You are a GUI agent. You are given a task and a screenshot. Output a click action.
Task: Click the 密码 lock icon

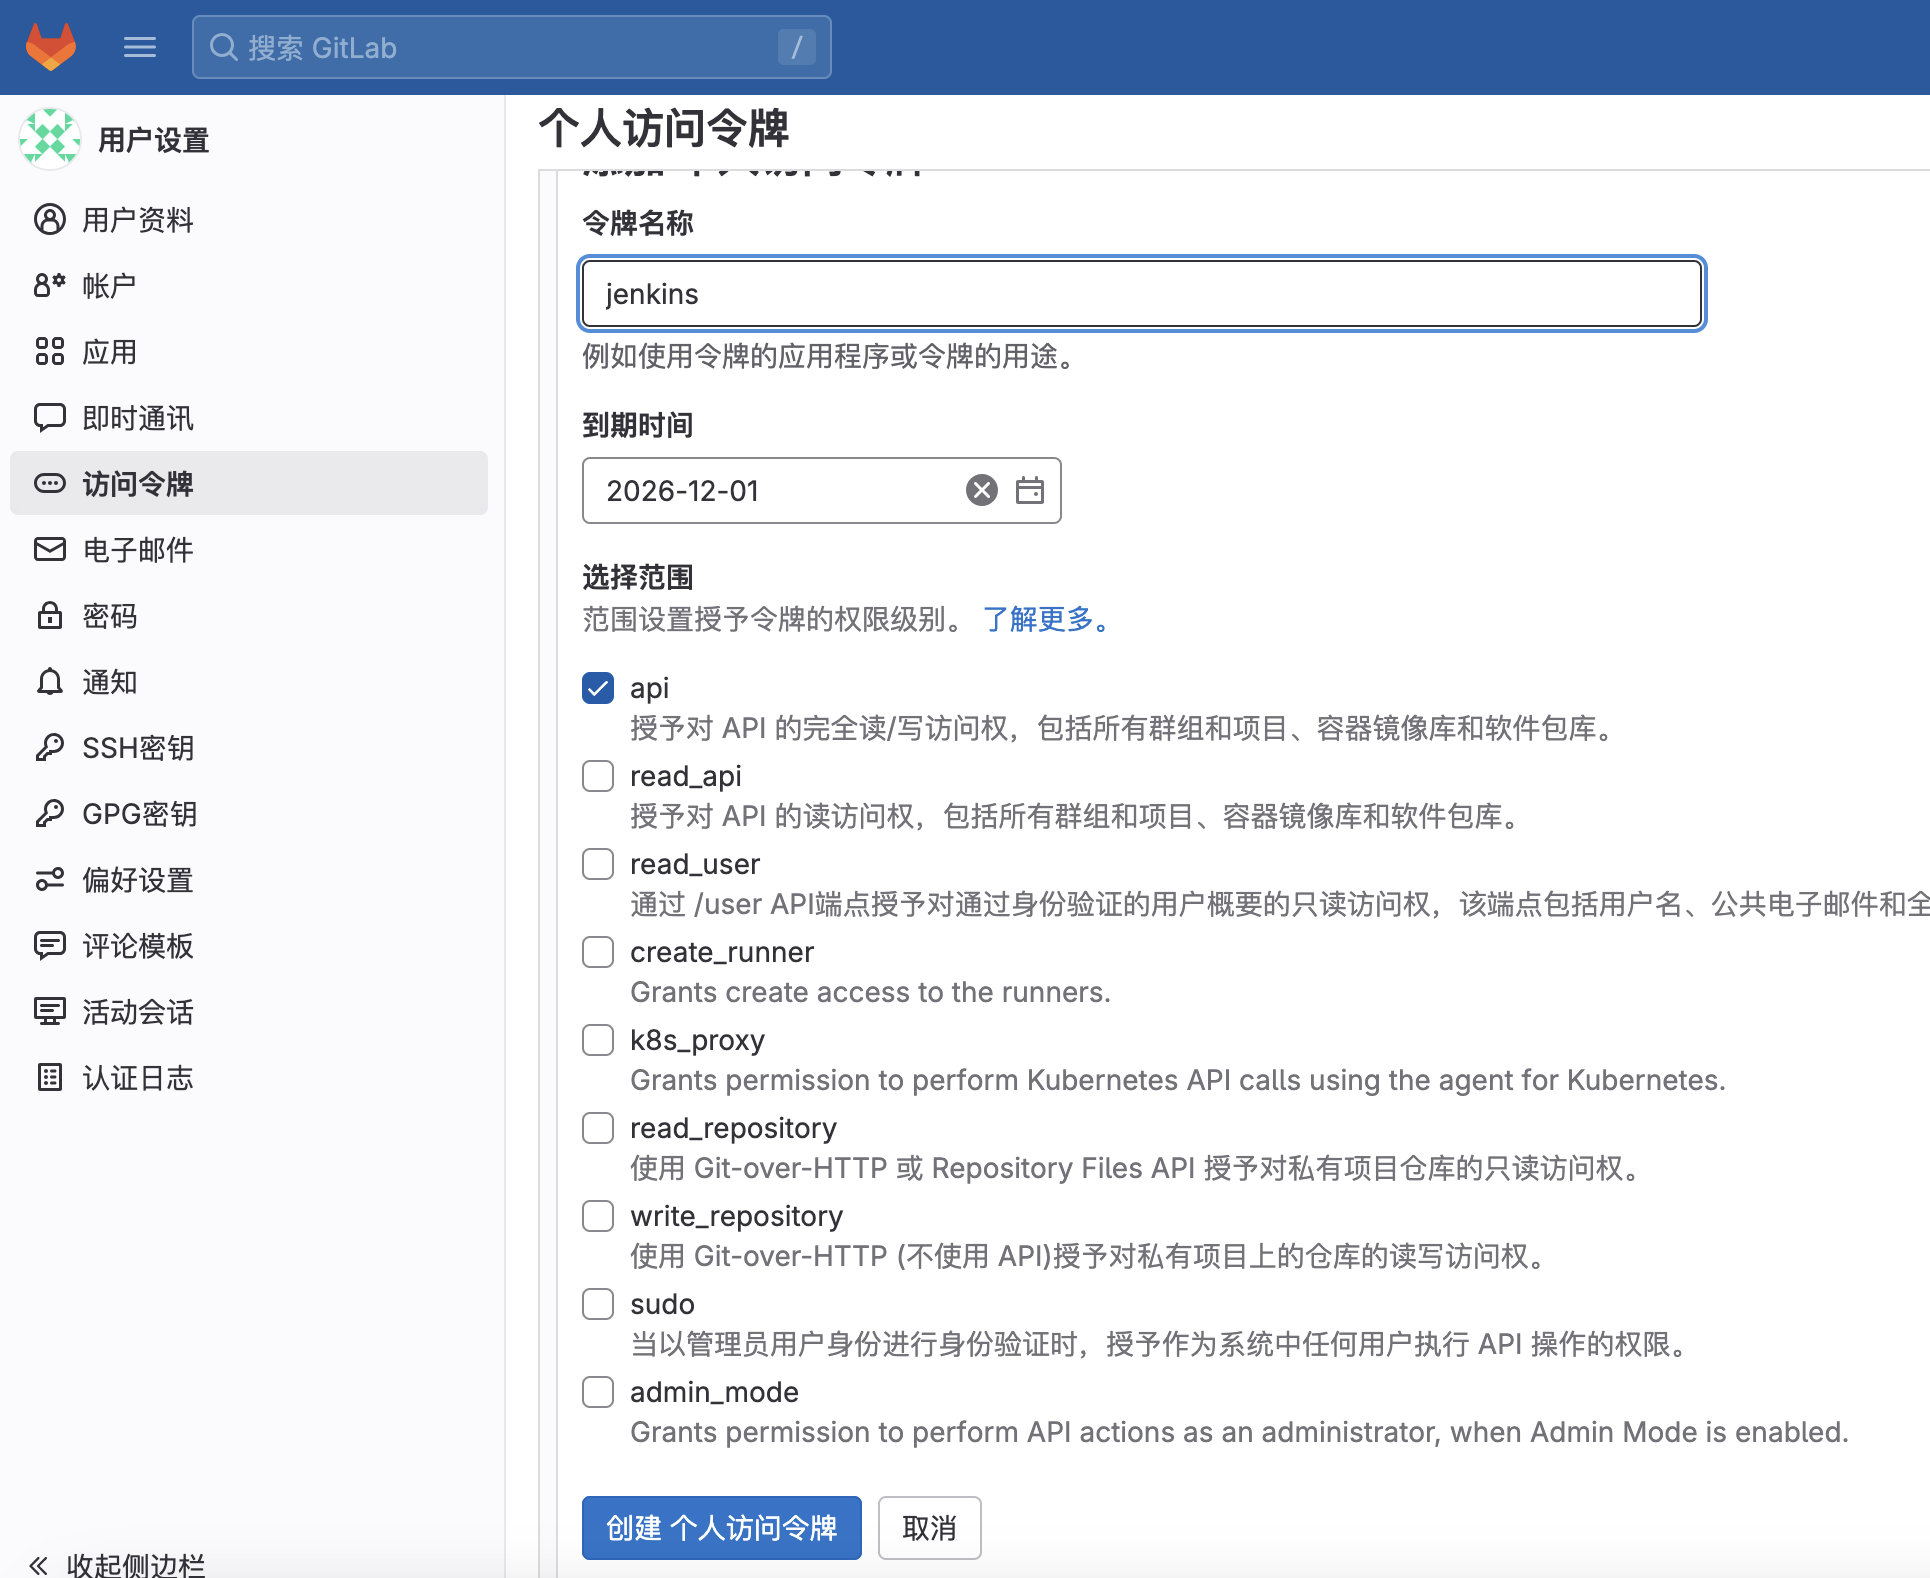click(x=49, y=616)
